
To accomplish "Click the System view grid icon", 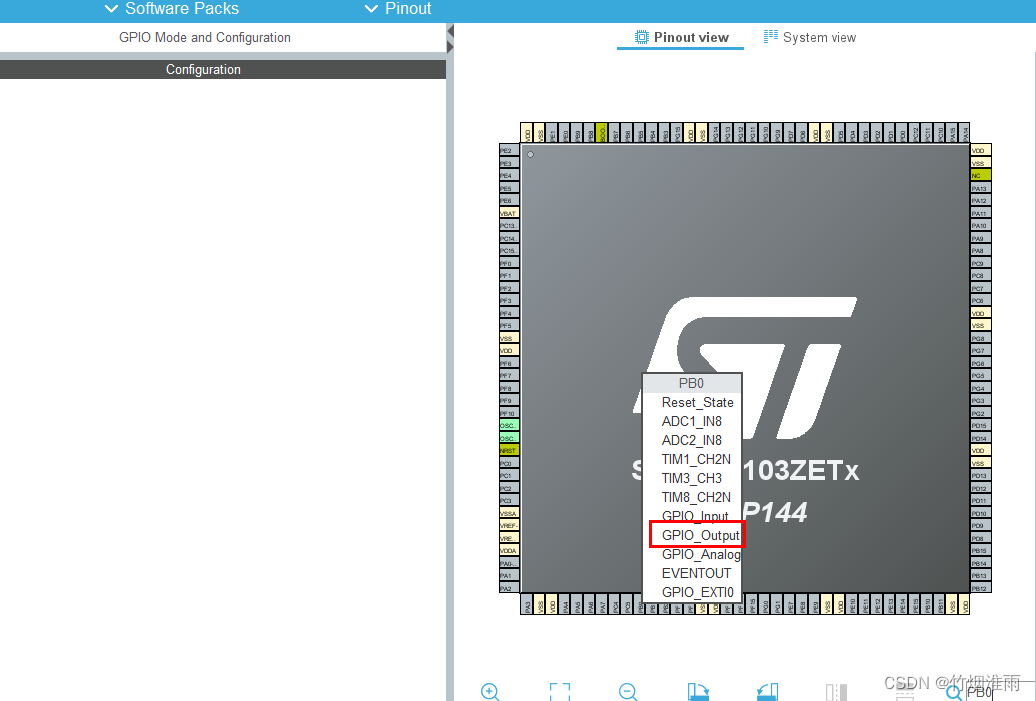I will click(x=770, y=37).
